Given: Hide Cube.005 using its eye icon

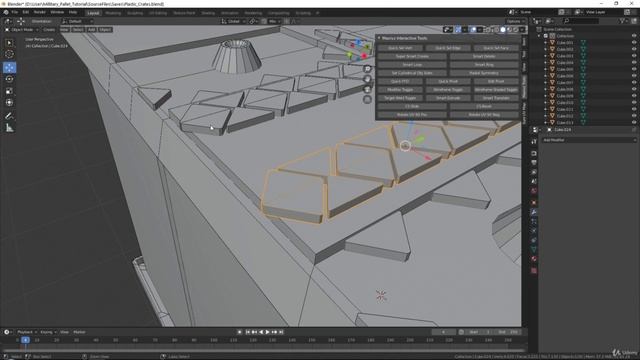Looking at the screenshot, I should 634,69.
